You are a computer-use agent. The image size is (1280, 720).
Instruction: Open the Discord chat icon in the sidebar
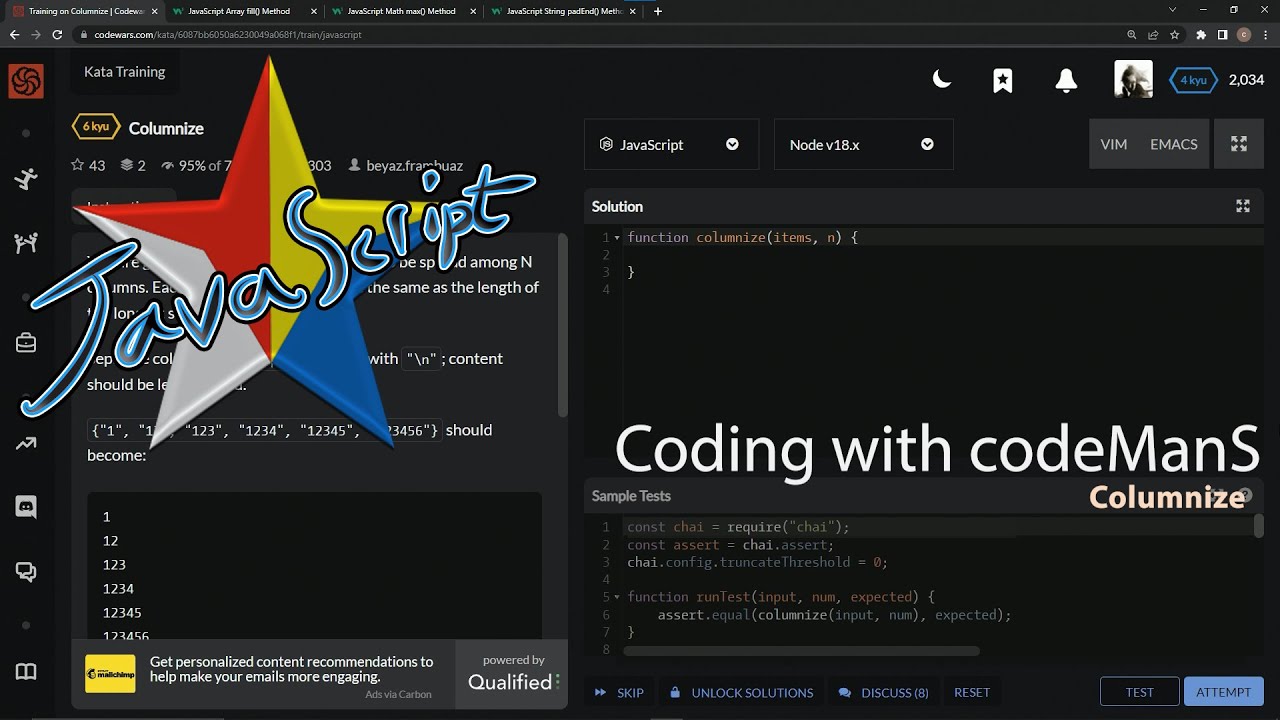26,507
